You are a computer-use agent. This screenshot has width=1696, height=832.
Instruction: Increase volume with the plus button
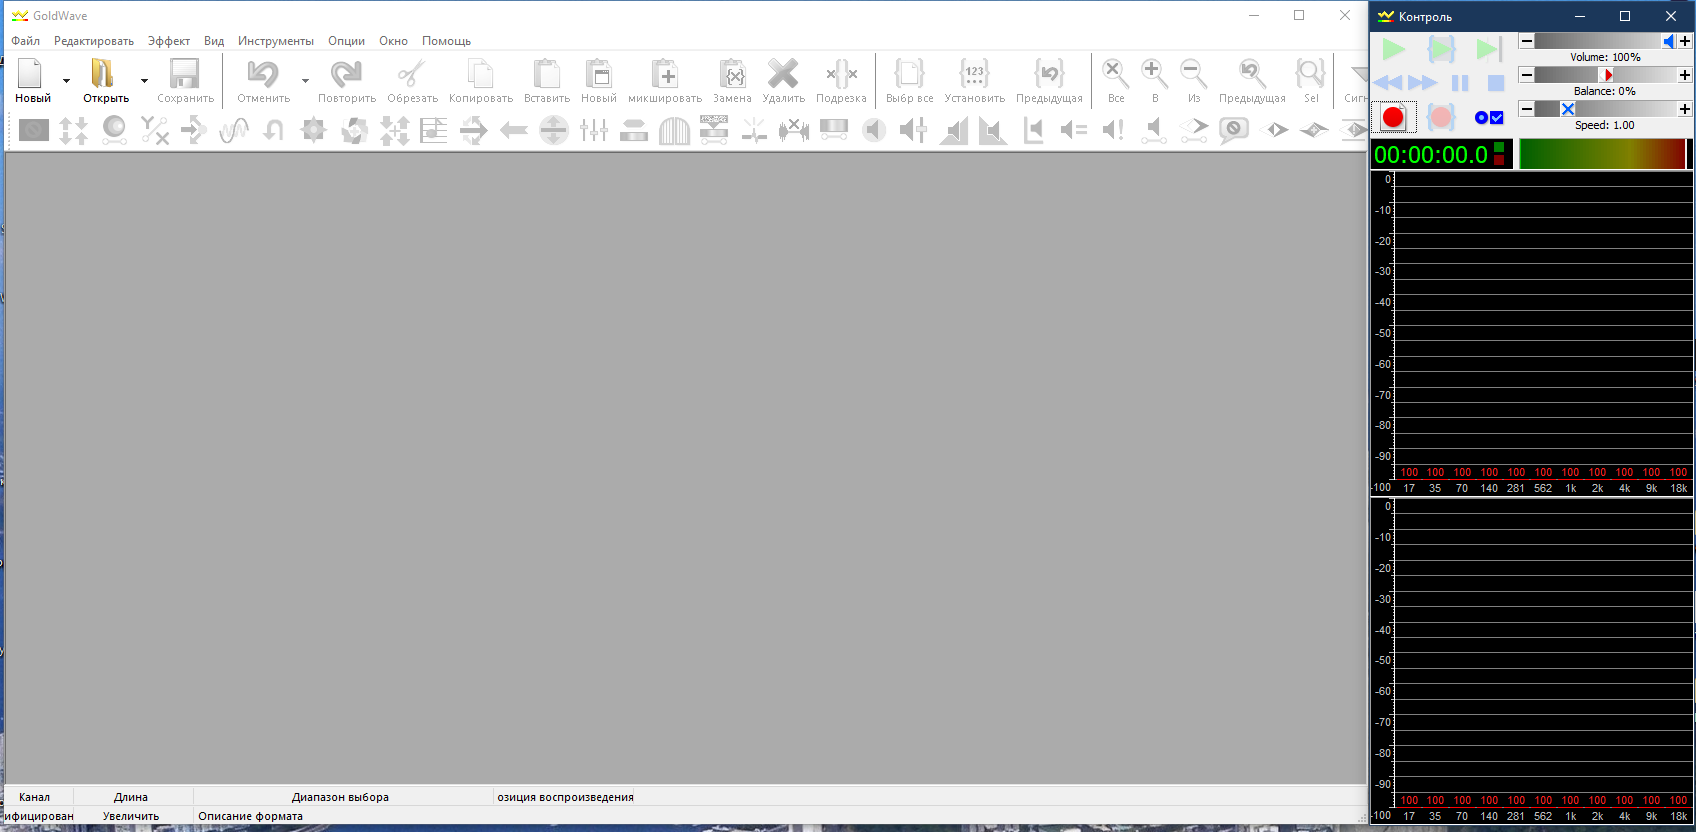coord(1685,41)
